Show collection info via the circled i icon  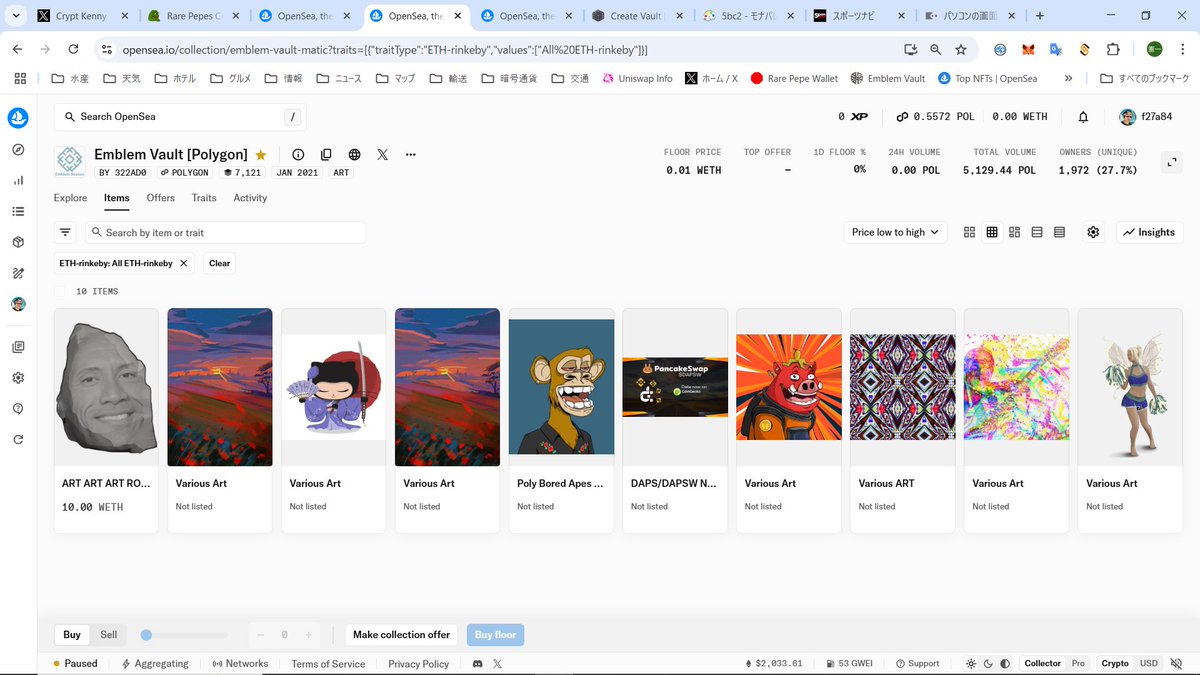pyautogui.click(x=298, y=155)
